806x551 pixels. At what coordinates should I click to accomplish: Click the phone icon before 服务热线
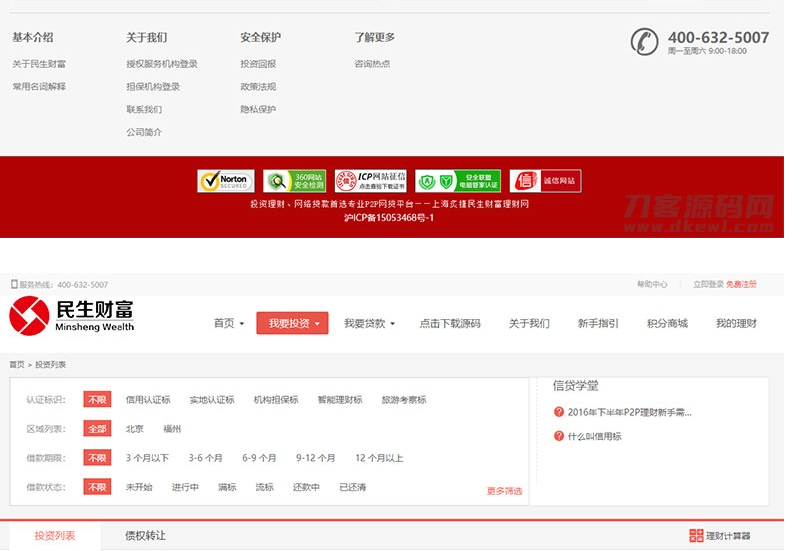coord(14,284)
